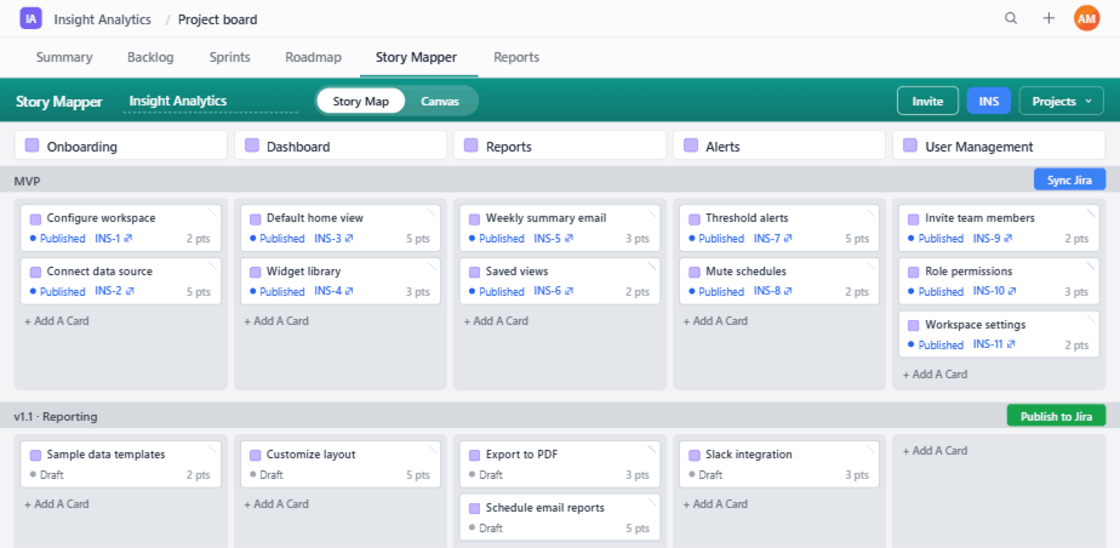Open INS-4 external link icon
Screen dimensions: 1120x548
tap(349, 292)
